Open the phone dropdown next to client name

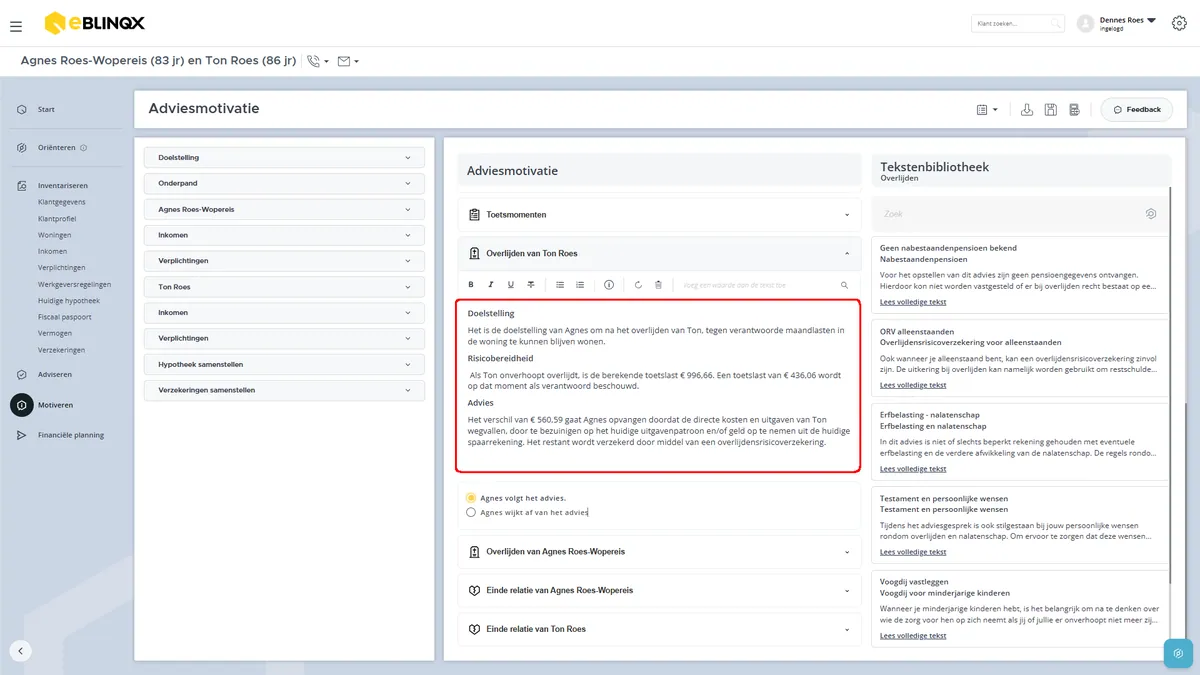click(x=318, y=61)
